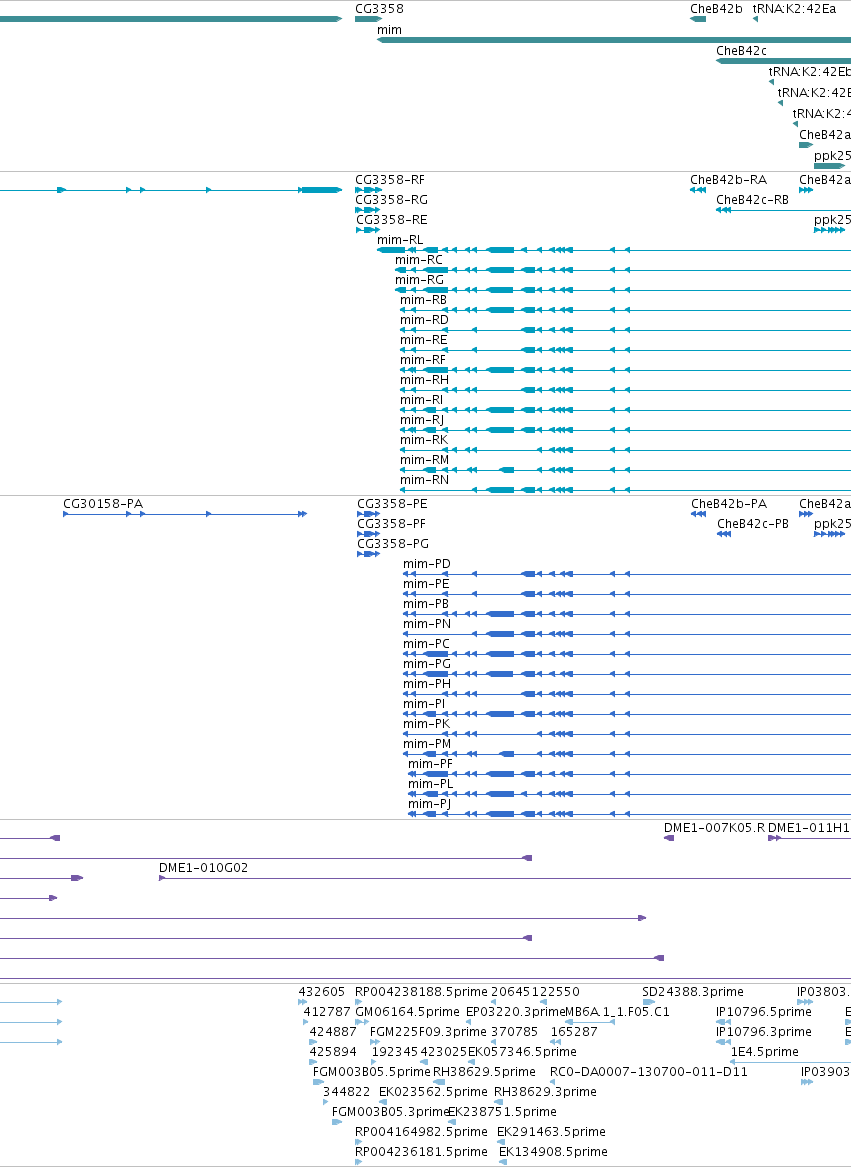This screenshot has height=1167, width=851.
Task: Click the MB6A.1_1.F05.C1 EST label
Action: pyautogui.click(x=617, y=1012)
